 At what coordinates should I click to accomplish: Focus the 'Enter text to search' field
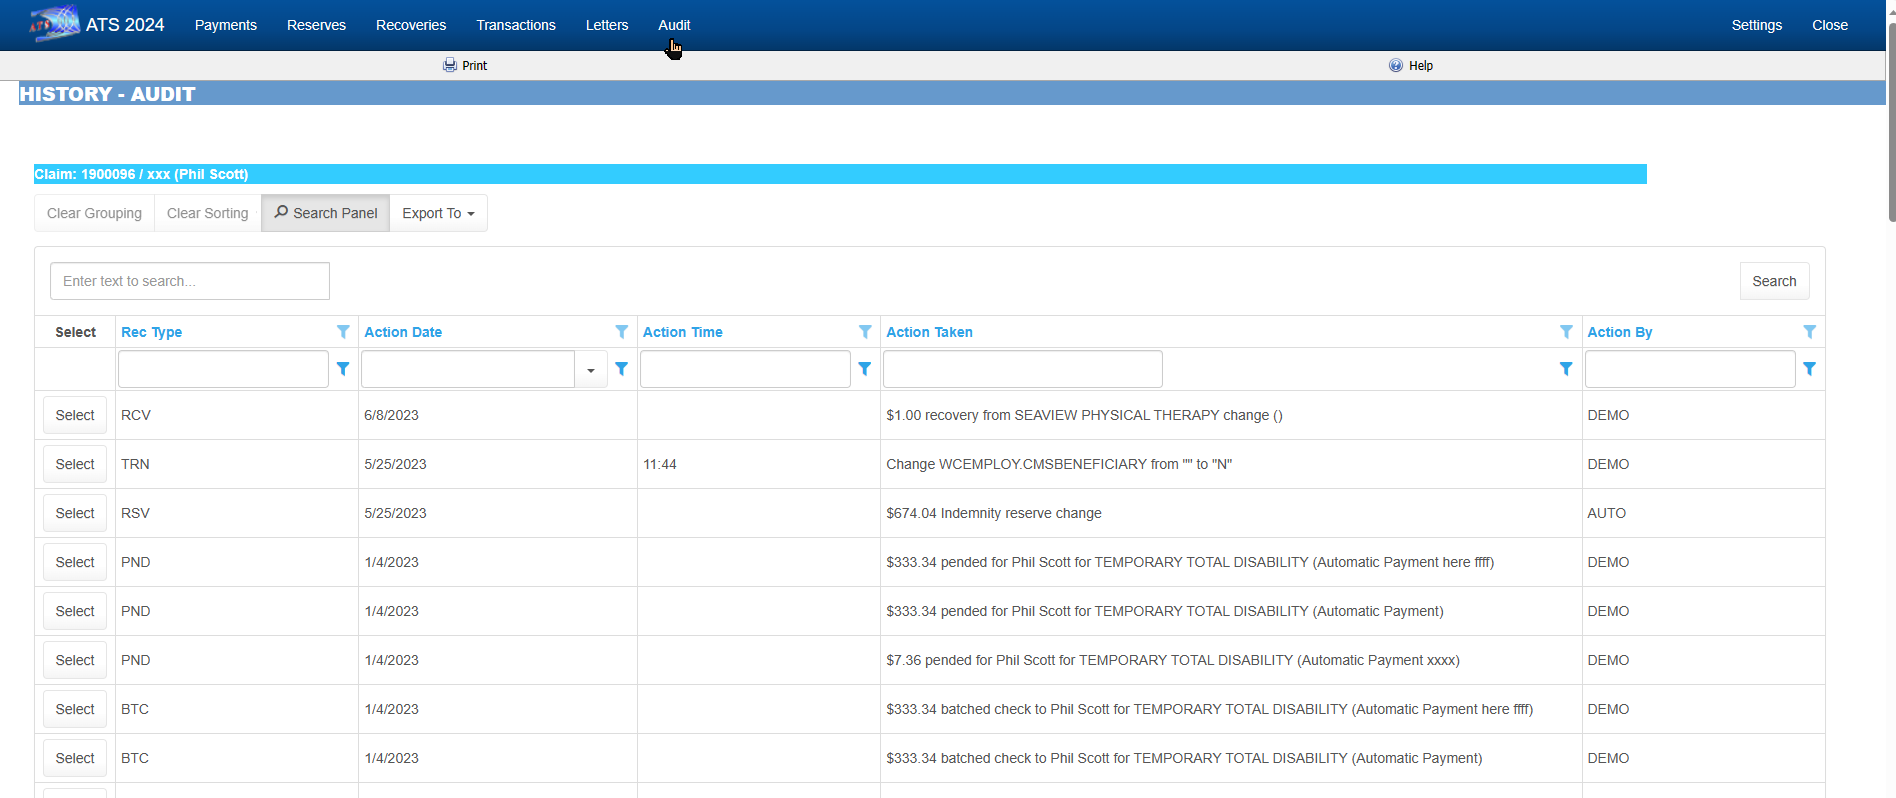click(x=190, y=281)
